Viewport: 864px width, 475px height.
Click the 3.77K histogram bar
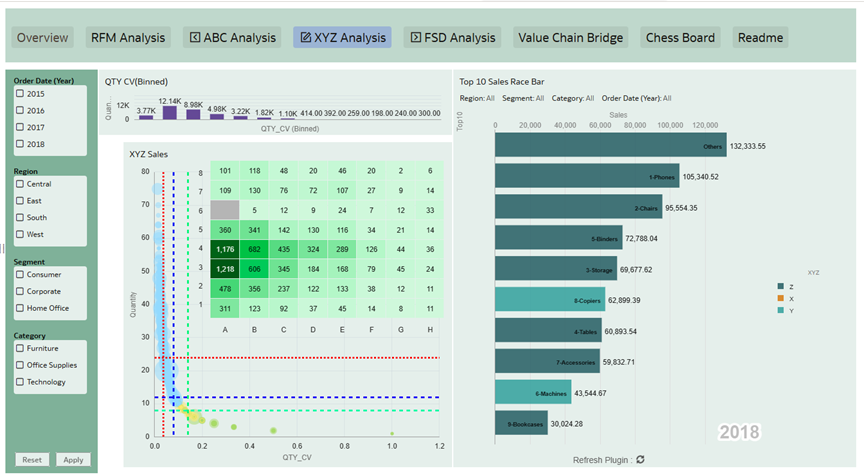pyautogui.click(x=146, y=117)
